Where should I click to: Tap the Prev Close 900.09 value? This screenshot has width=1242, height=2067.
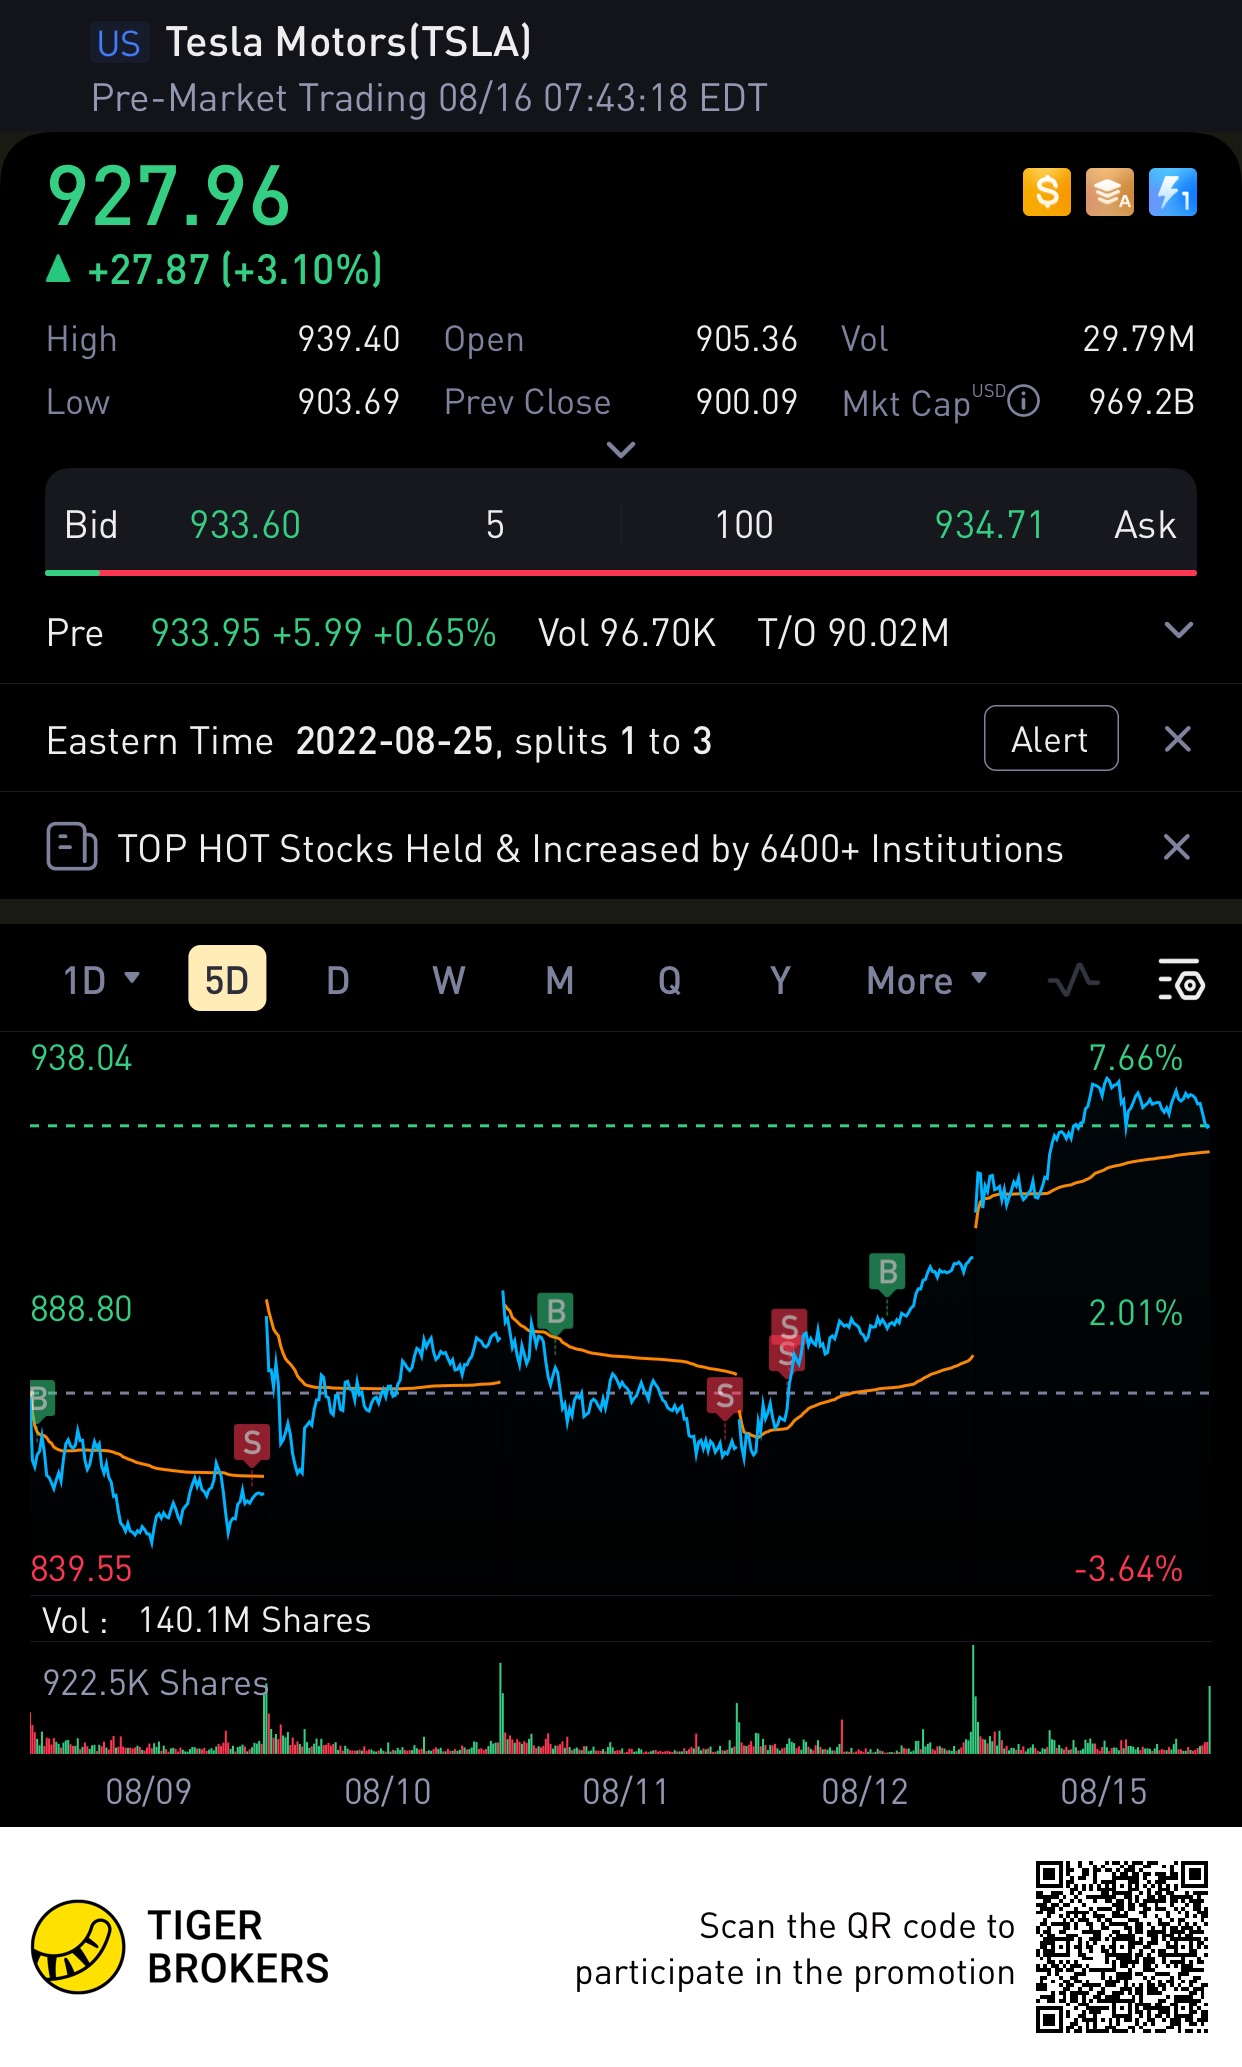746,402
